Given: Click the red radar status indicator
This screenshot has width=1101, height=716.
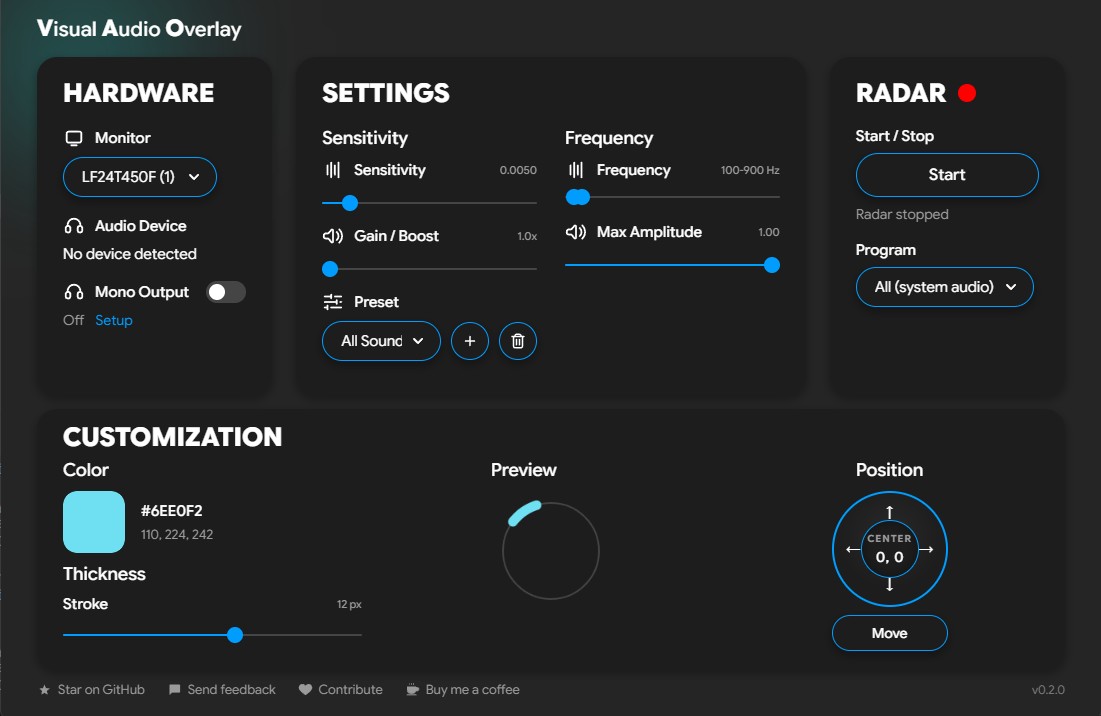Looking at the screenshot, I should (x=967, y=93).
